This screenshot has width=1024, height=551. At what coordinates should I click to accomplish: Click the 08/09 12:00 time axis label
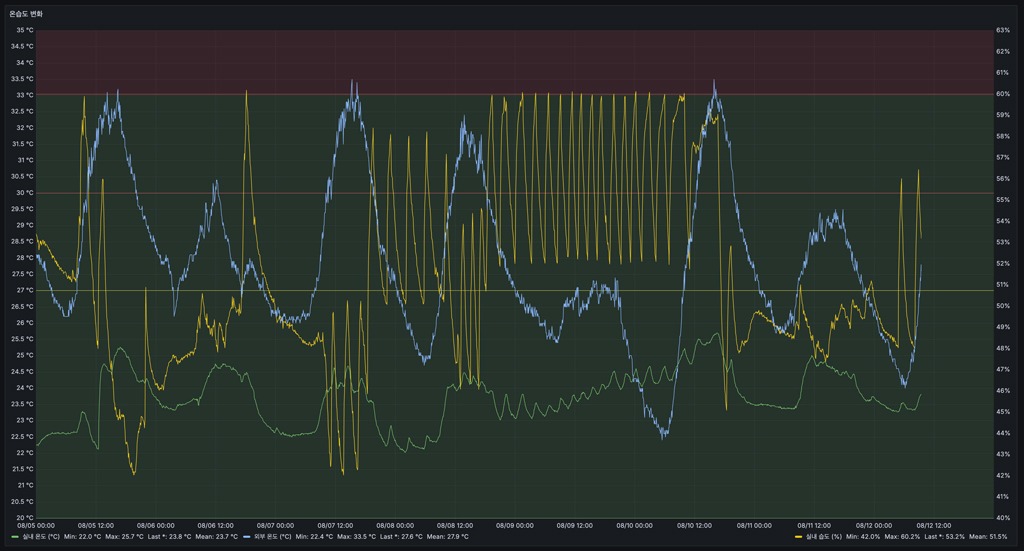click(574, 525)
